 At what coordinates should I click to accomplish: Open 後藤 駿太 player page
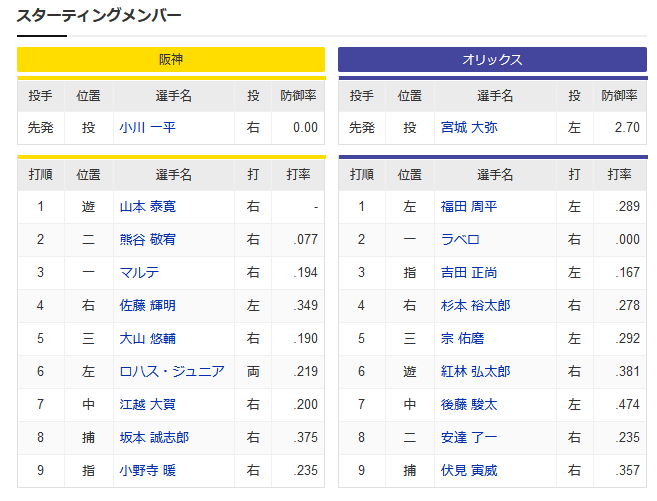pos(469,405)
